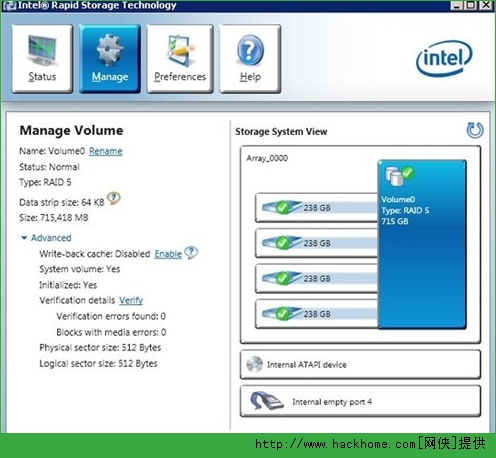Click the Verify link
This screenshot has height=458, width=496.
pos(131,300)
